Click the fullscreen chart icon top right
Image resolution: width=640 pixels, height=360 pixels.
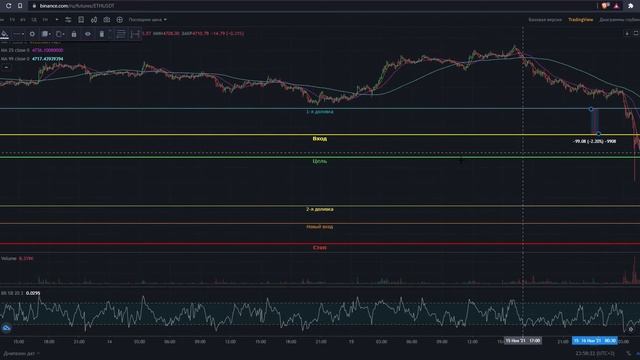coord(636,33)
